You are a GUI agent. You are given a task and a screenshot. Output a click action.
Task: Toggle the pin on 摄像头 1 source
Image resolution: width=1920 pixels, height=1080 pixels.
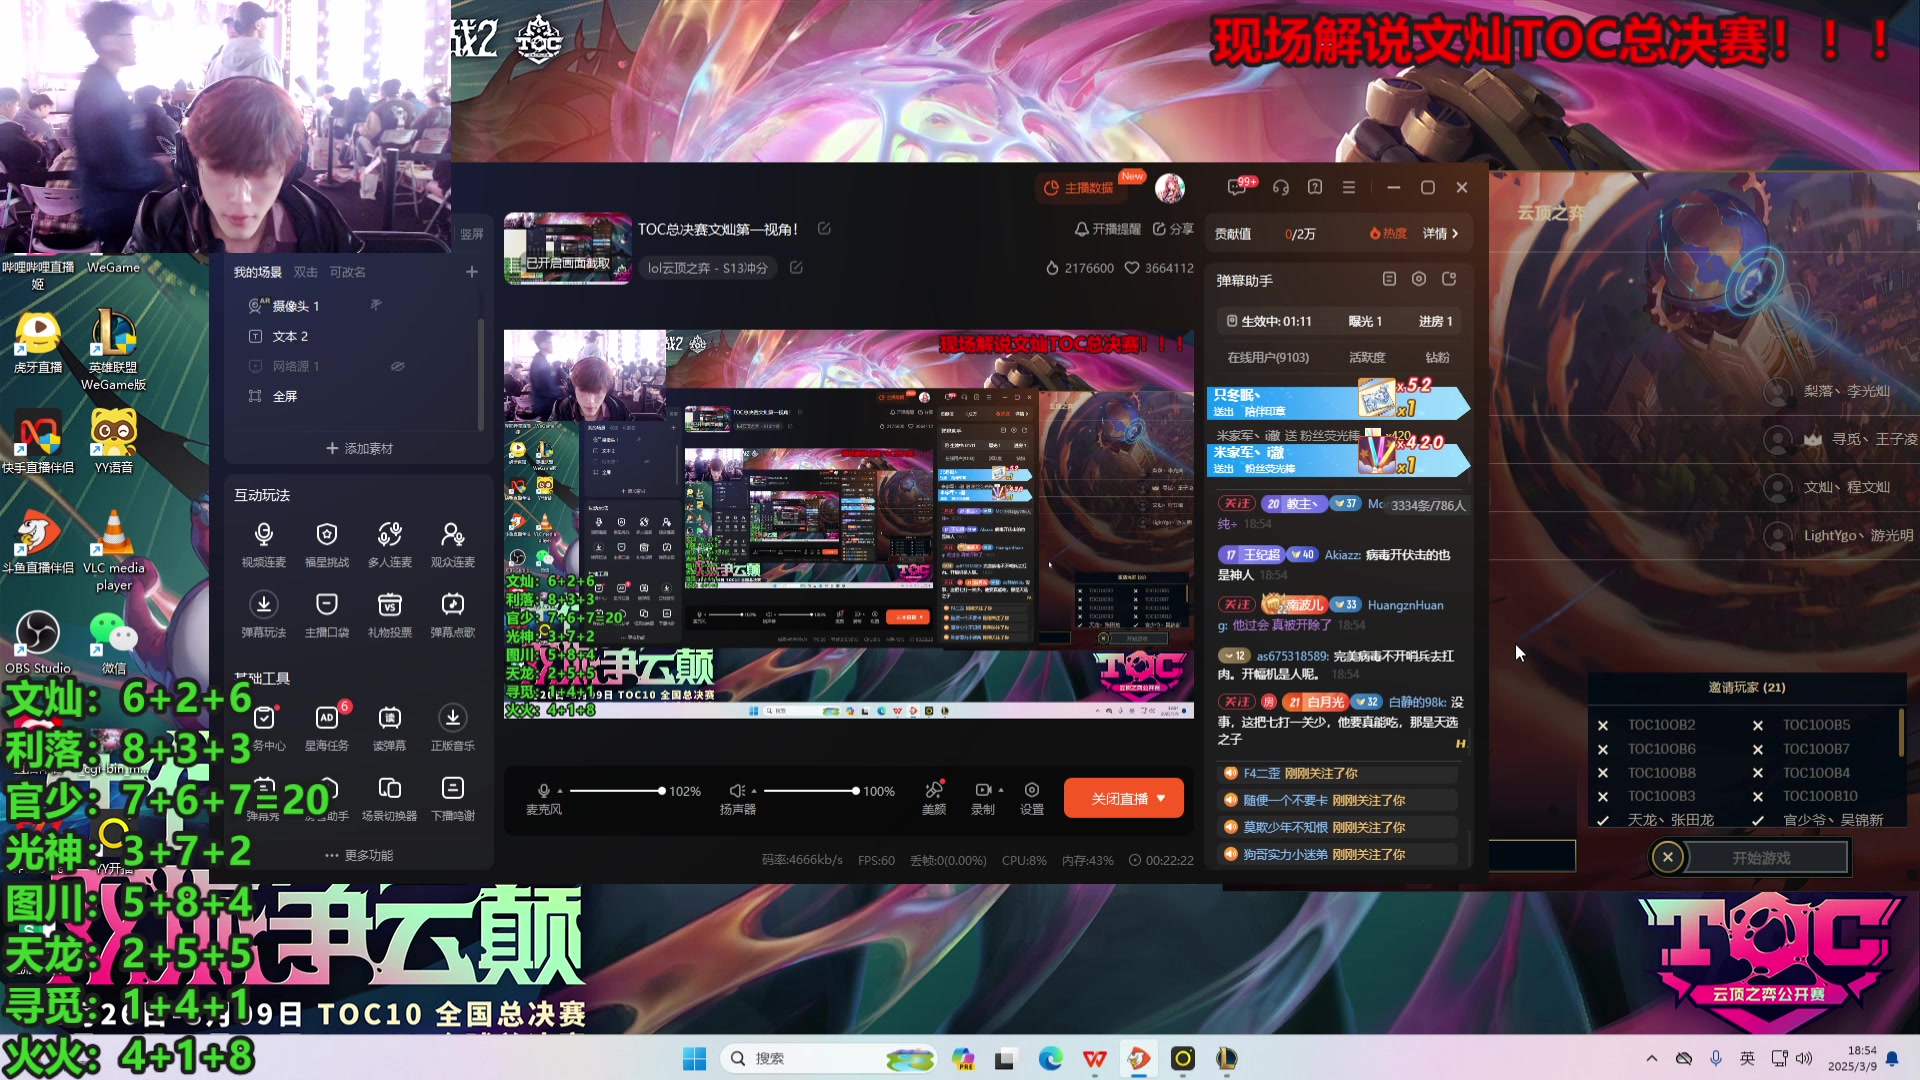click(376, 304)
